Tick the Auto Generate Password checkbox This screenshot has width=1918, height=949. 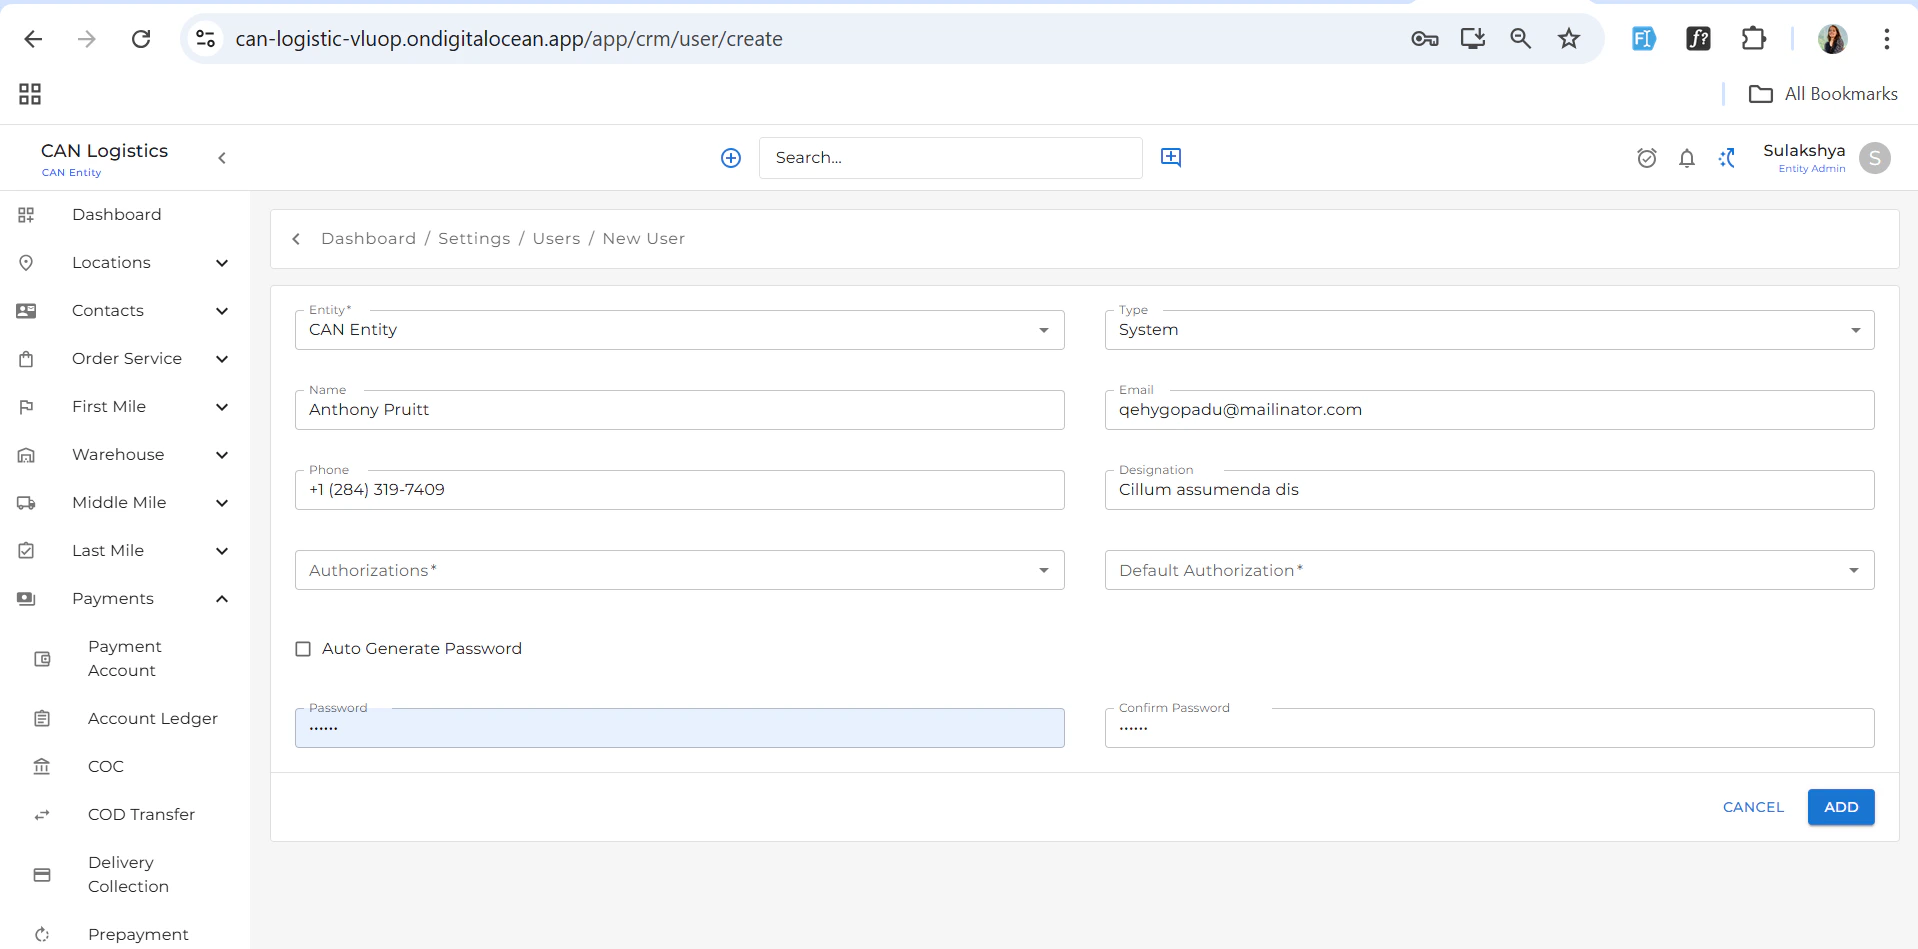[303, 649]
